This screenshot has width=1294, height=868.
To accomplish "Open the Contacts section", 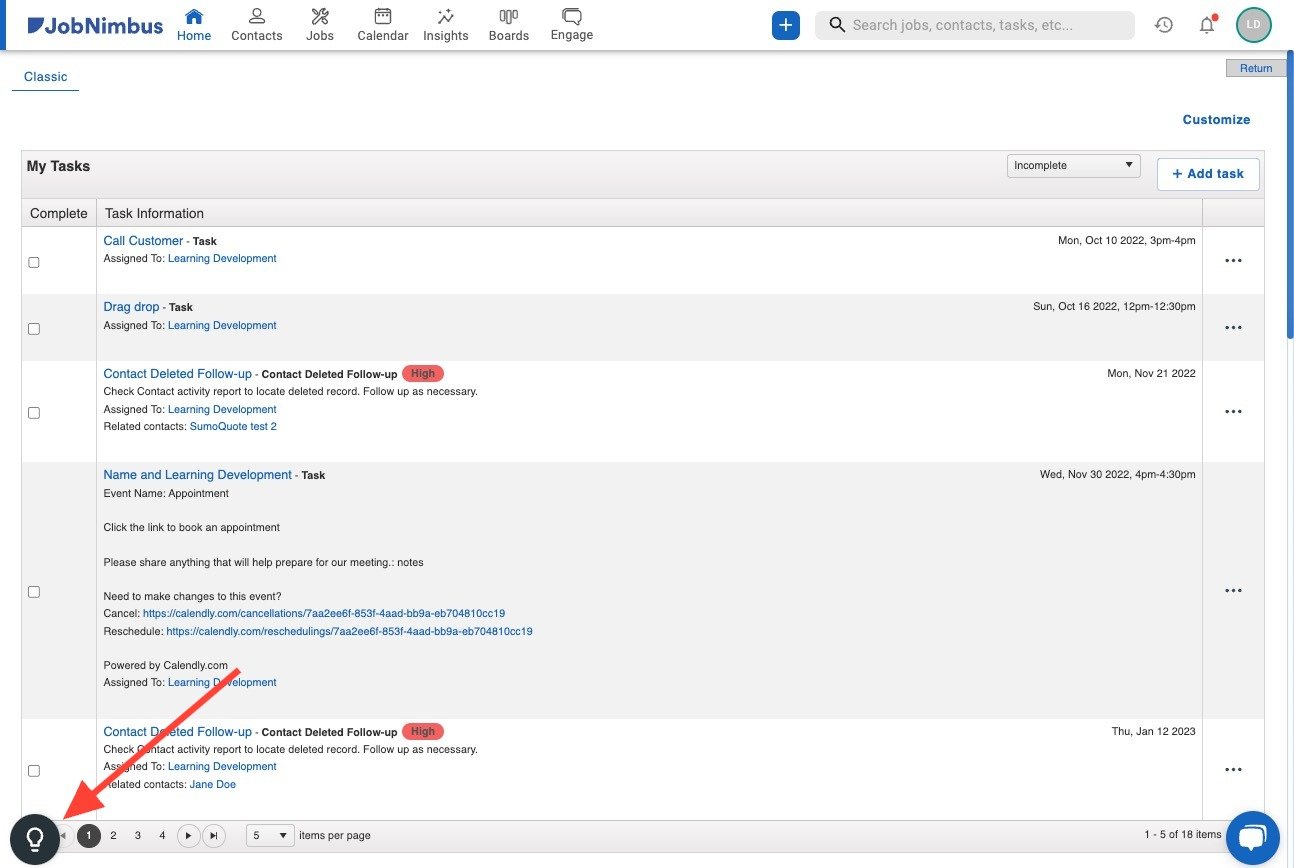I will (x=256, y=24).
